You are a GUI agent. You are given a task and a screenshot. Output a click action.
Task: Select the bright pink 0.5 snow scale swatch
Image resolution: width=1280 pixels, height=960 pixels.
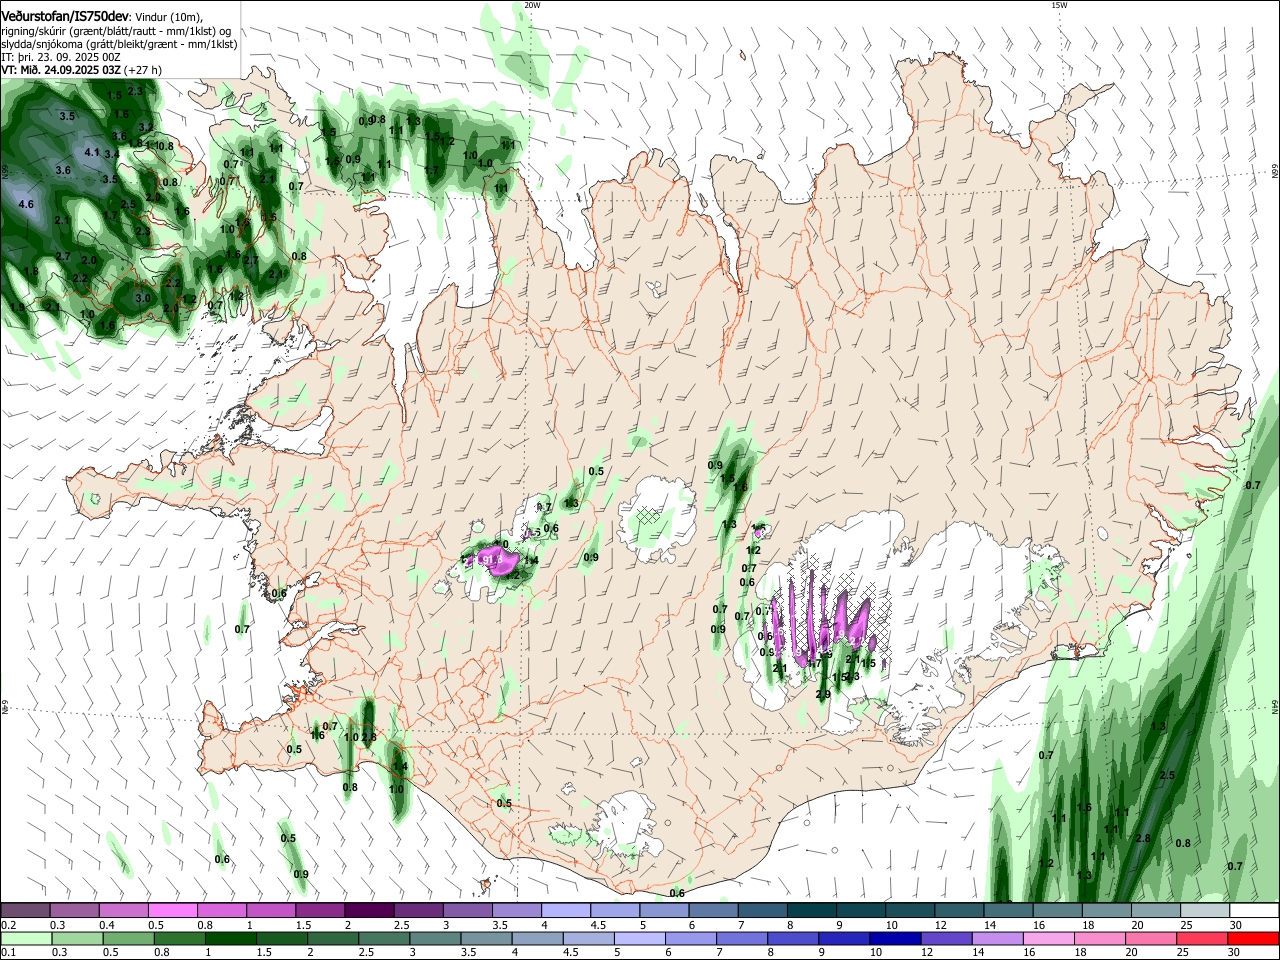point(172,911)
